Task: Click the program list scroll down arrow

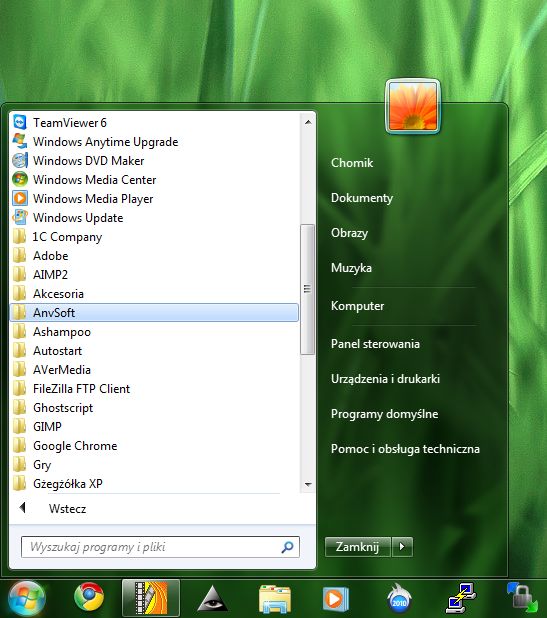Action: coord(308,484)
